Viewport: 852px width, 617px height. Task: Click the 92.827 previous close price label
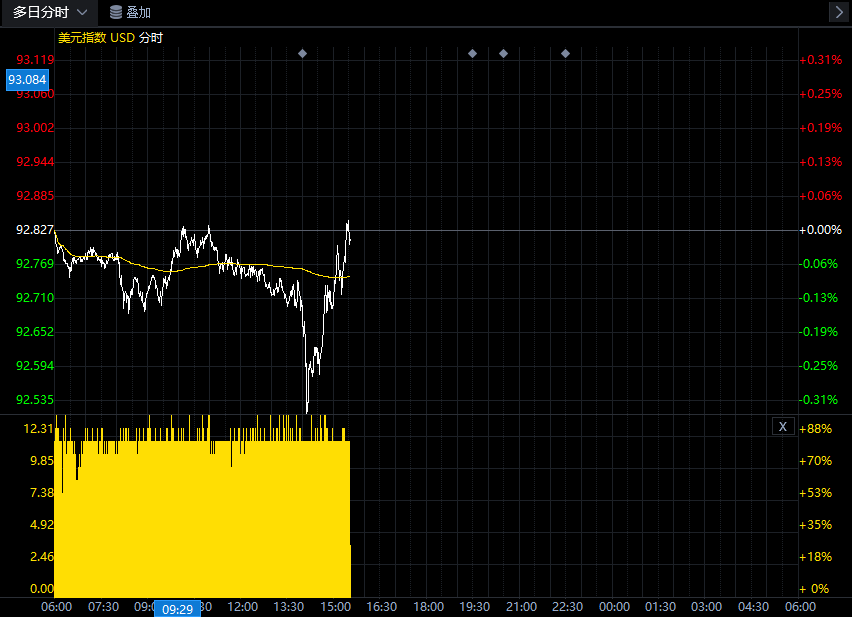click(35, 230)
